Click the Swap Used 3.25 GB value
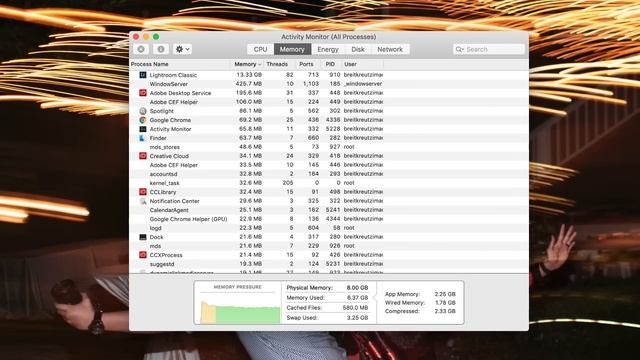 pyautogui.click(x=358, y=318)
